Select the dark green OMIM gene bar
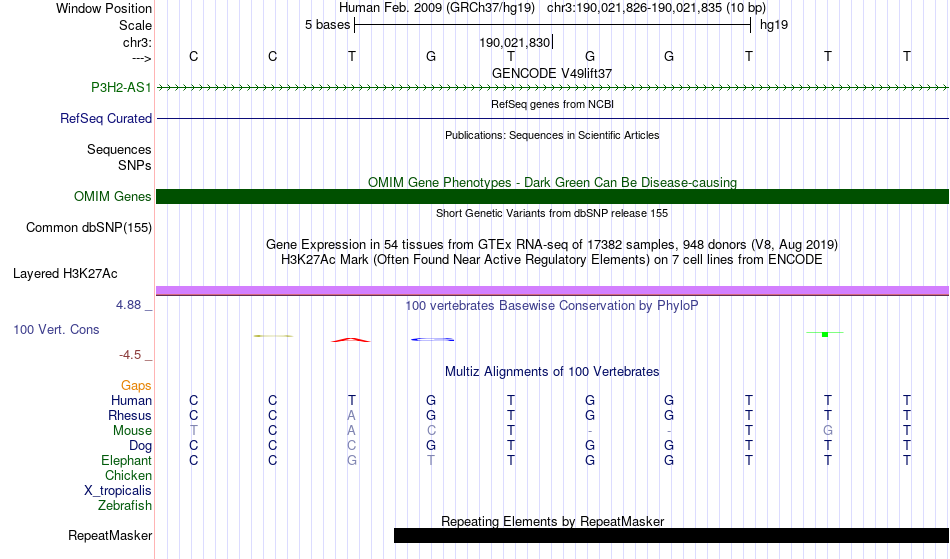The image size is (950, 559). [553, 196]
